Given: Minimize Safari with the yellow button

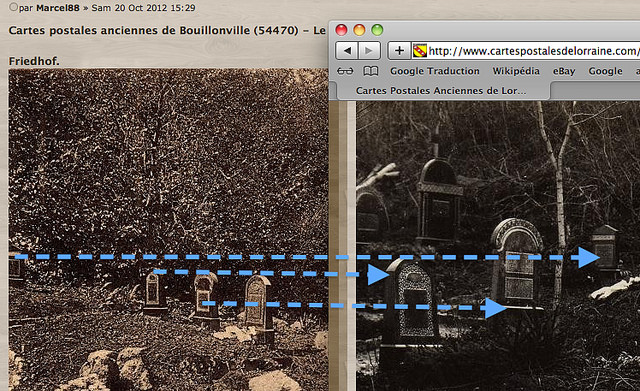Looking at the screenshot, I should coord(359,30).
